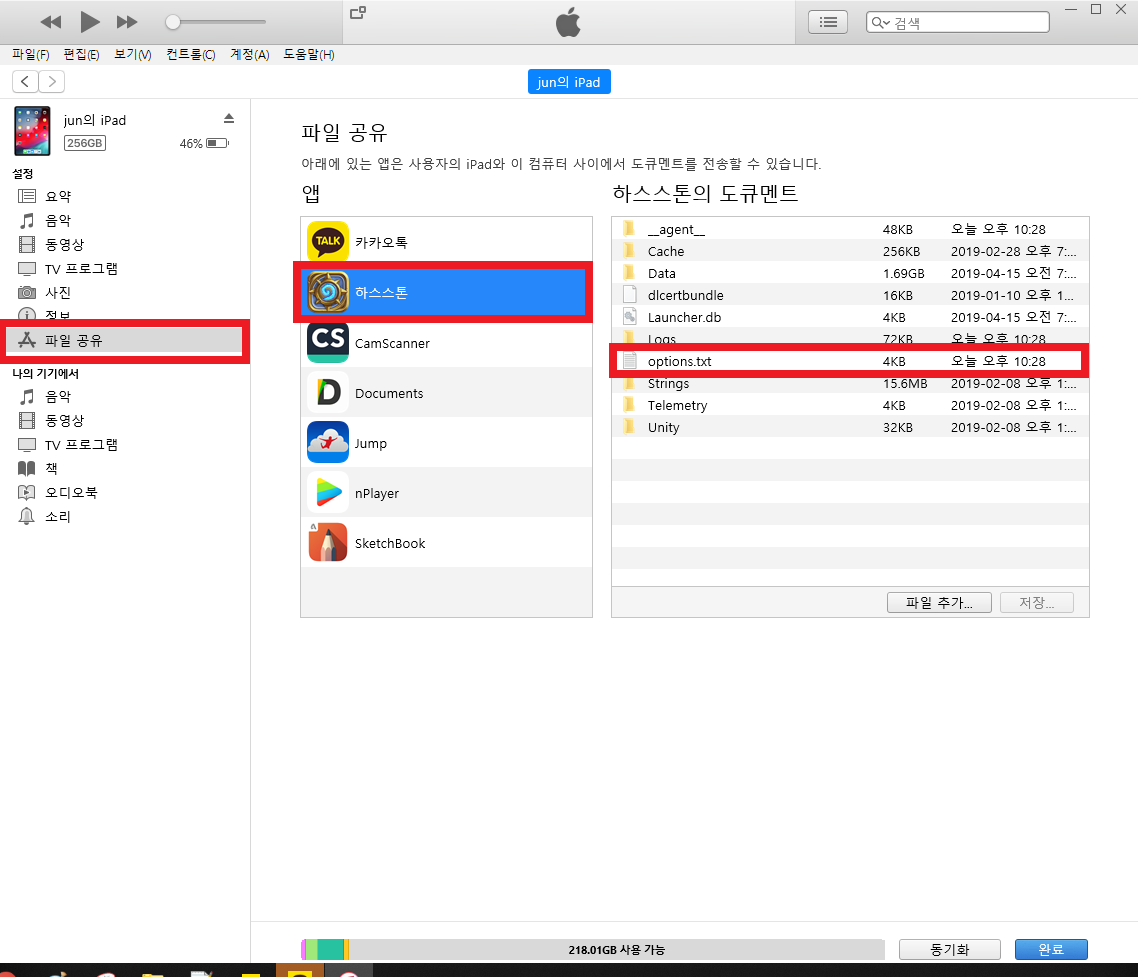This screenshot has height=977, width=1138.
Task: Open the 컨트롤(C) menu
Action: click(191, 54)
